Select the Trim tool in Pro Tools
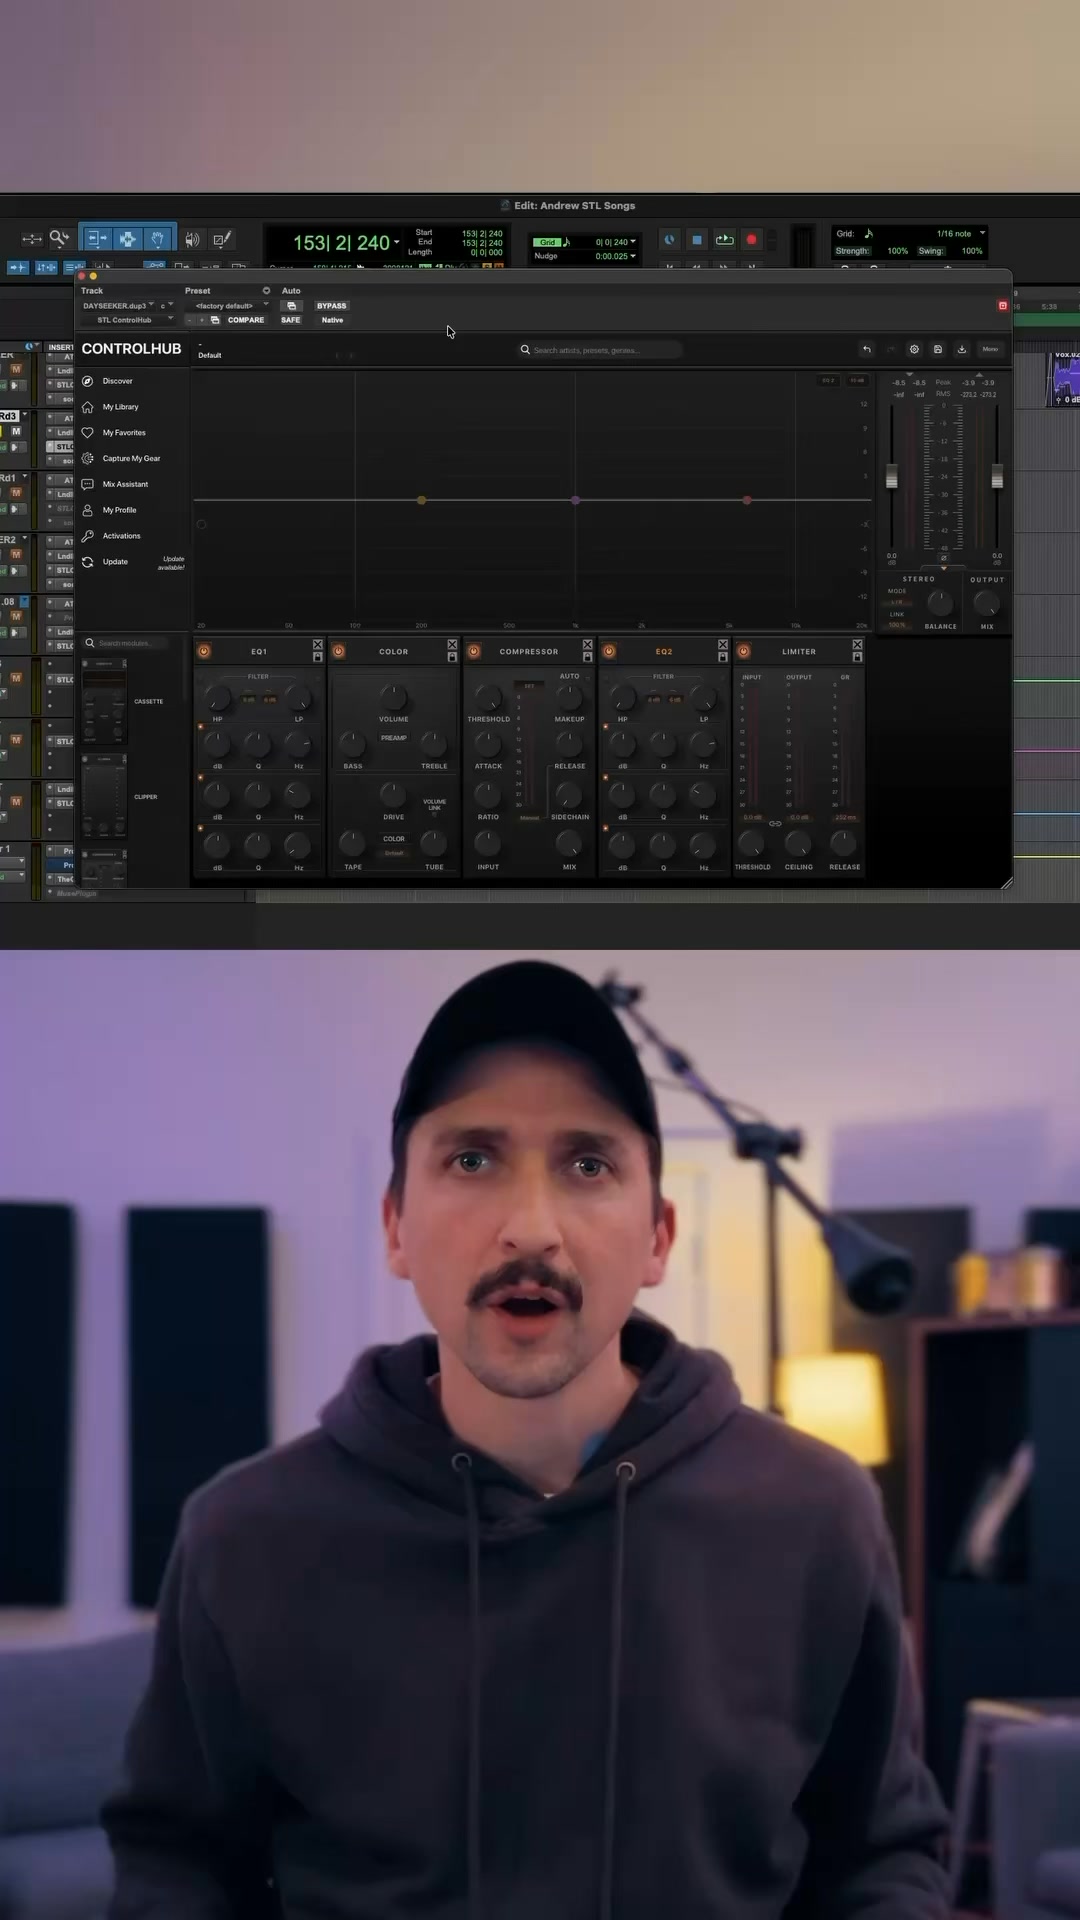The height and width of the screenshot is (1920, 1080). pos(97,239)
